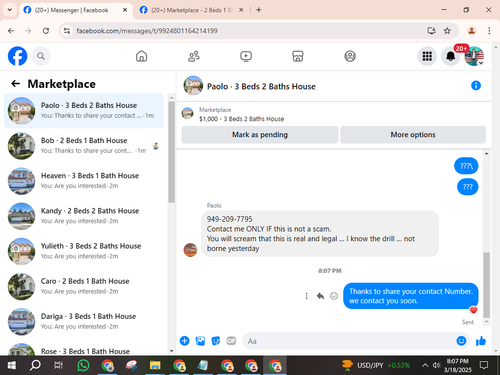Image resolution: width=500 pixels, height=375 pixels.
Task: Send a thumbs-up like
Action: pyautogui.click(x=481, y=341)
